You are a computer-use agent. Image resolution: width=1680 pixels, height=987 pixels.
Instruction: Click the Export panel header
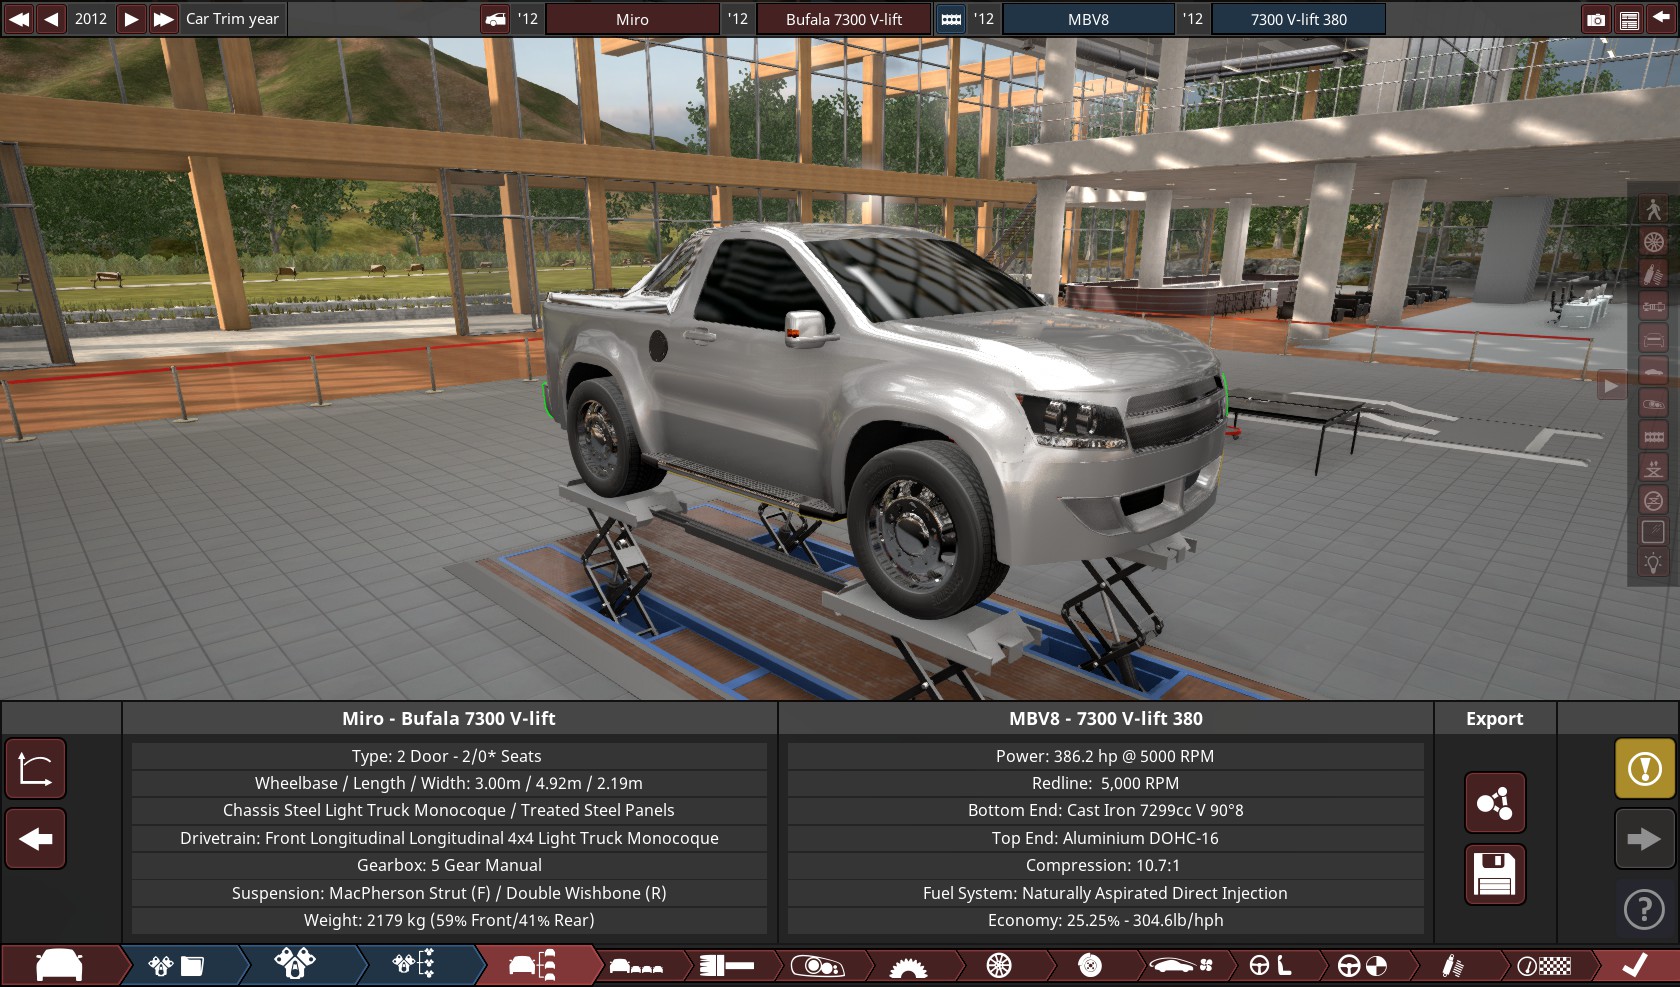(x=1495, y=718)
